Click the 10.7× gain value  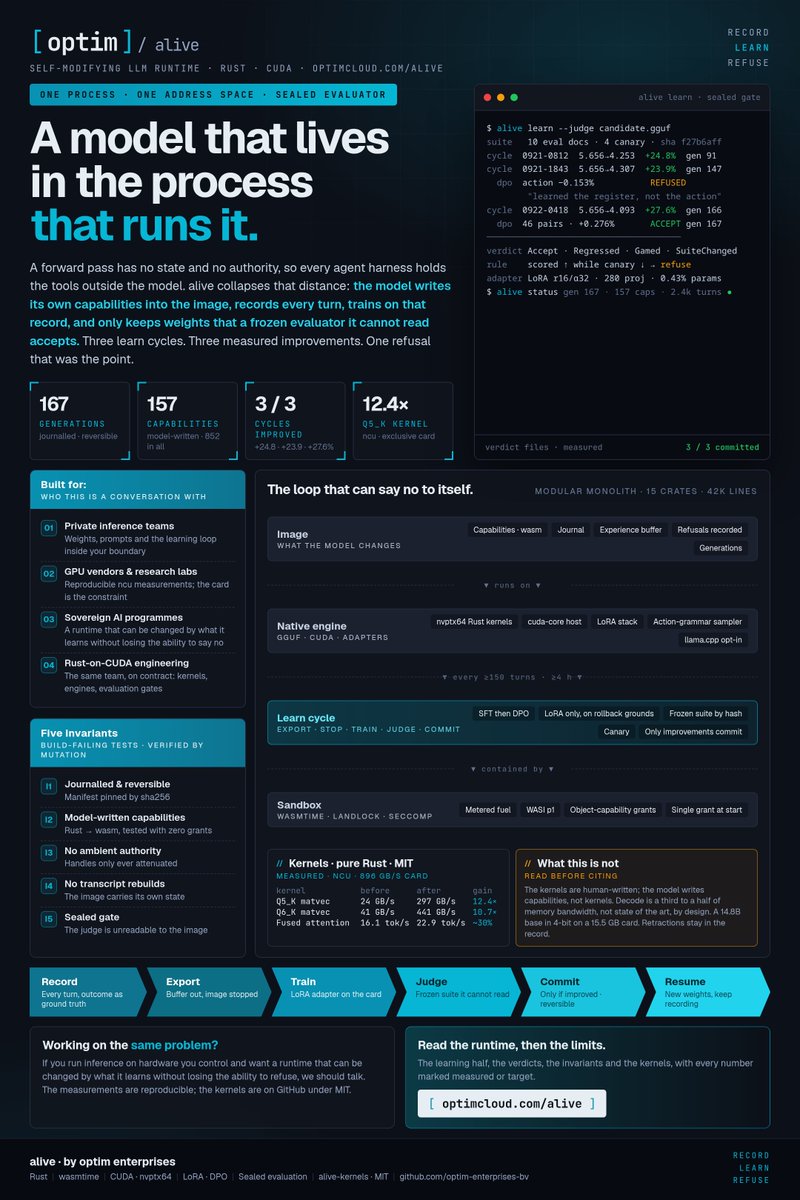click(x=485, y=912)
